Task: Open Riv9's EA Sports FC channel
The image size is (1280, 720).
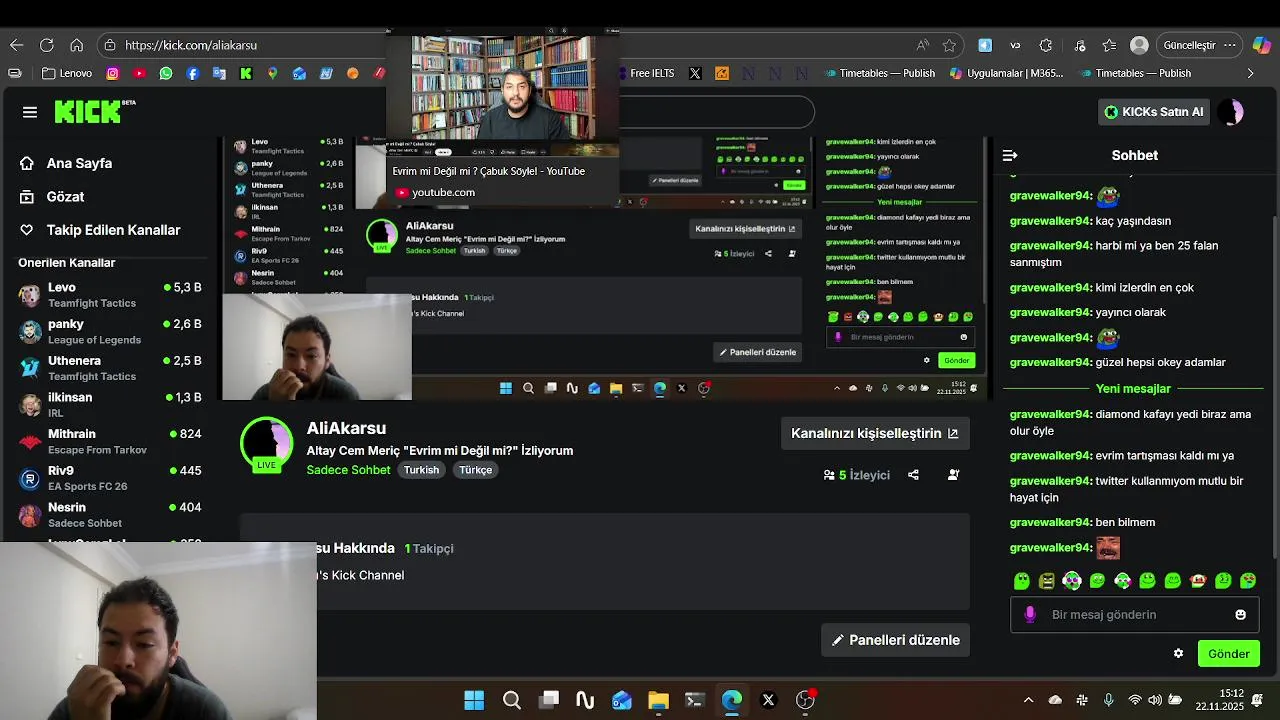Action: (110, 478)
